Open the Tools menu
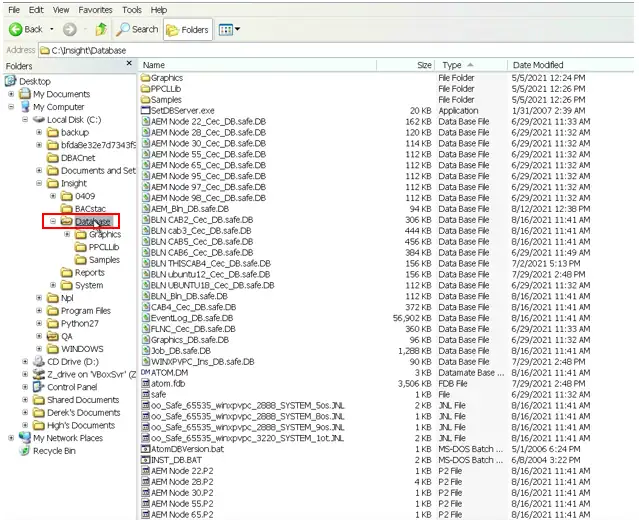Image resolution: width=639 pixels, height=520 pixels. (x=132, y=10)
